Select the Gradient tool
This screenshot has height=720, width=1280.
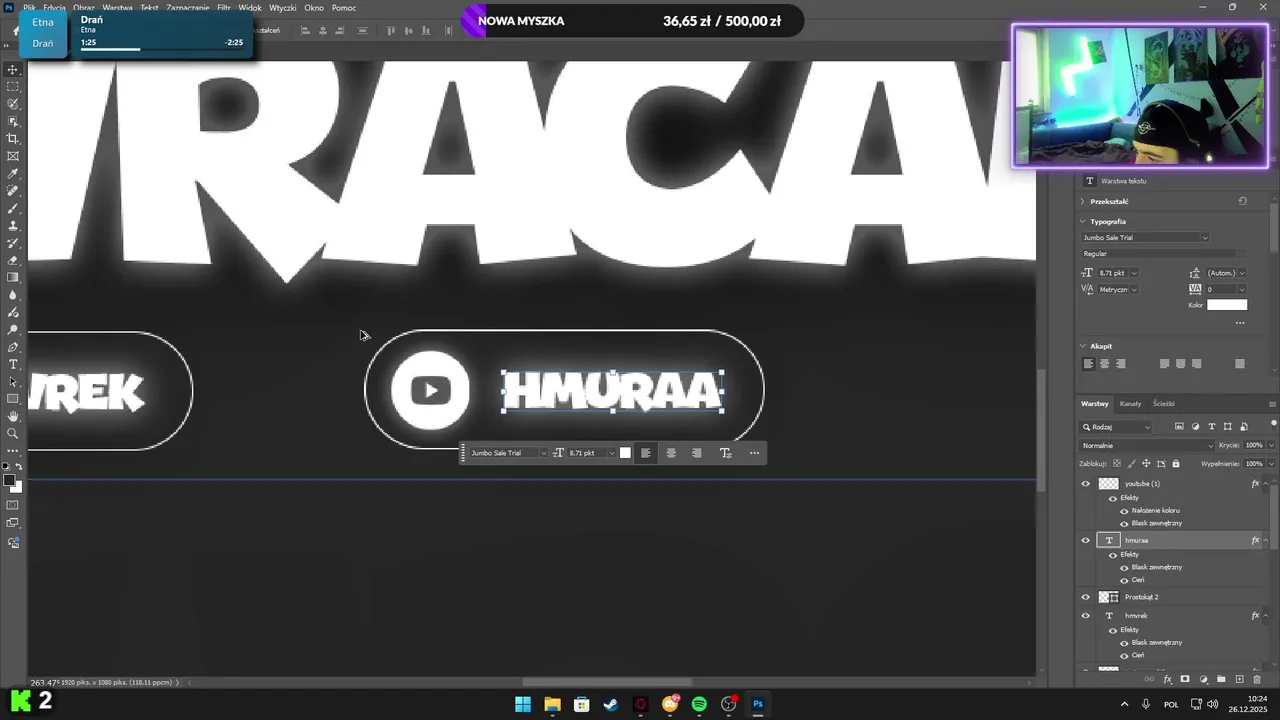pos(13,278)
